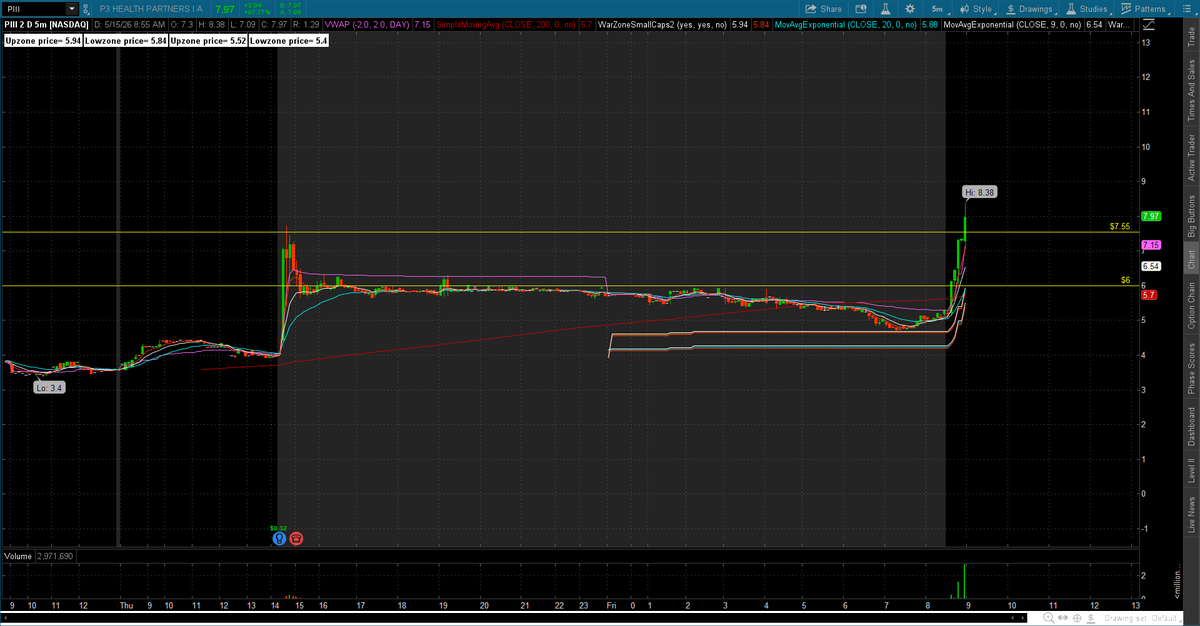Click the MovAvgExponential CLOSE 20 study label
The height and width of the screenshot is (626, 1200).
click(848, 24)
